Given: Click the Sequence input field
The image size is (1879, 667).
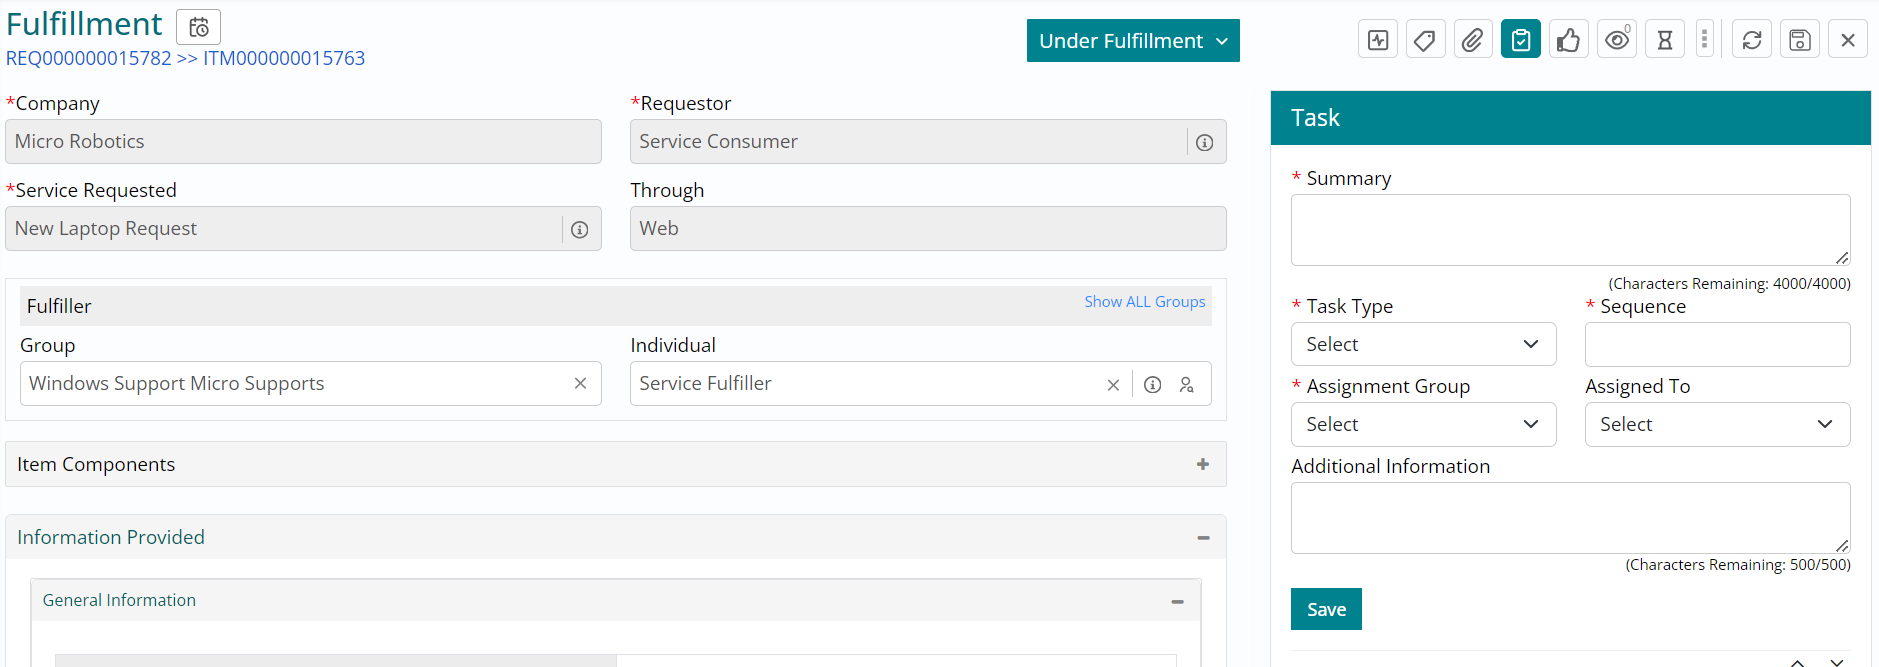Looking at the screenshot, I should tap(1717, 344).
